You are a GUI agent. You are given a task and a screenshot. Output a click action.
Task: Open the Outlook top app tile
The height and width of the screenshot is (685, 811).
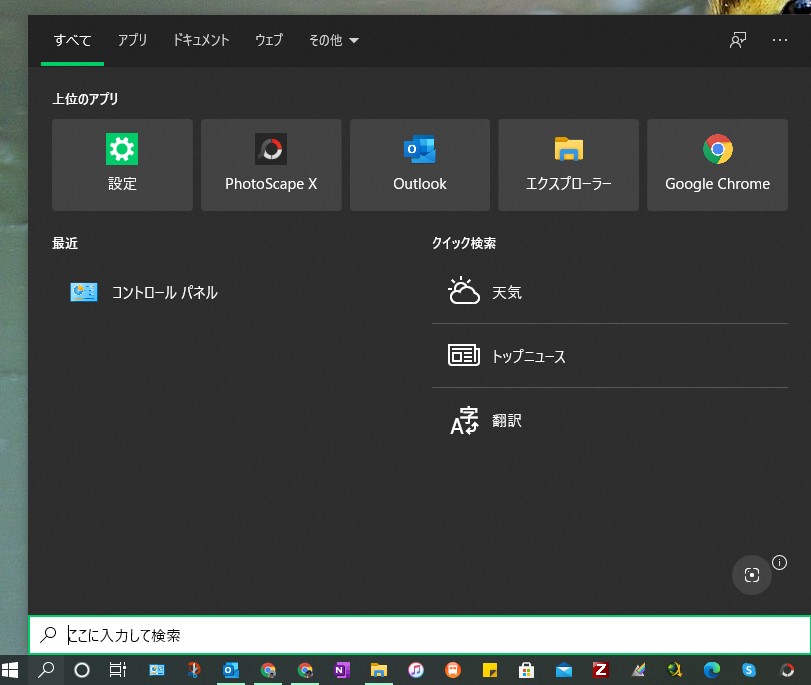419,165
